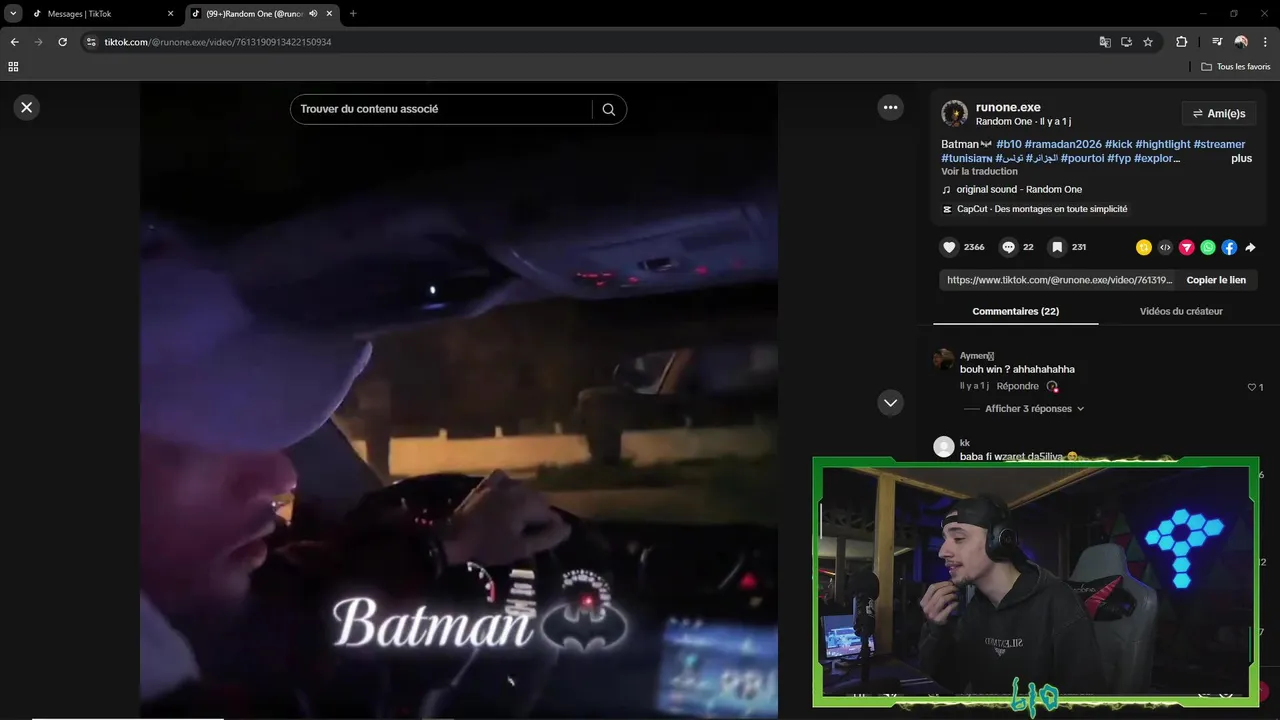Switch to Messages | TikTok tab

tap(100, 14)
